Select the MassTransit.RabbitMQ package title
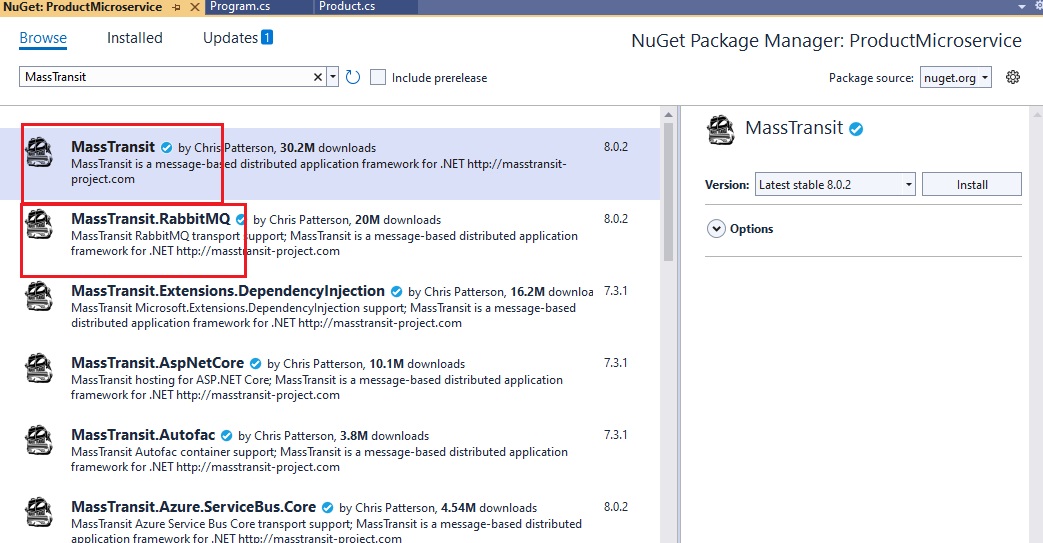Image resolution: width=1043 pixels, height=543 pixels. 151,219
